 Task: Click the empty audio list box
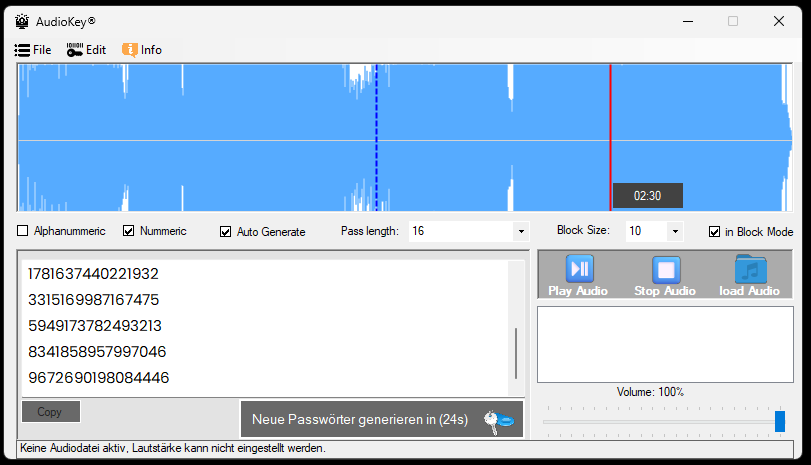(x=665, y=344)
